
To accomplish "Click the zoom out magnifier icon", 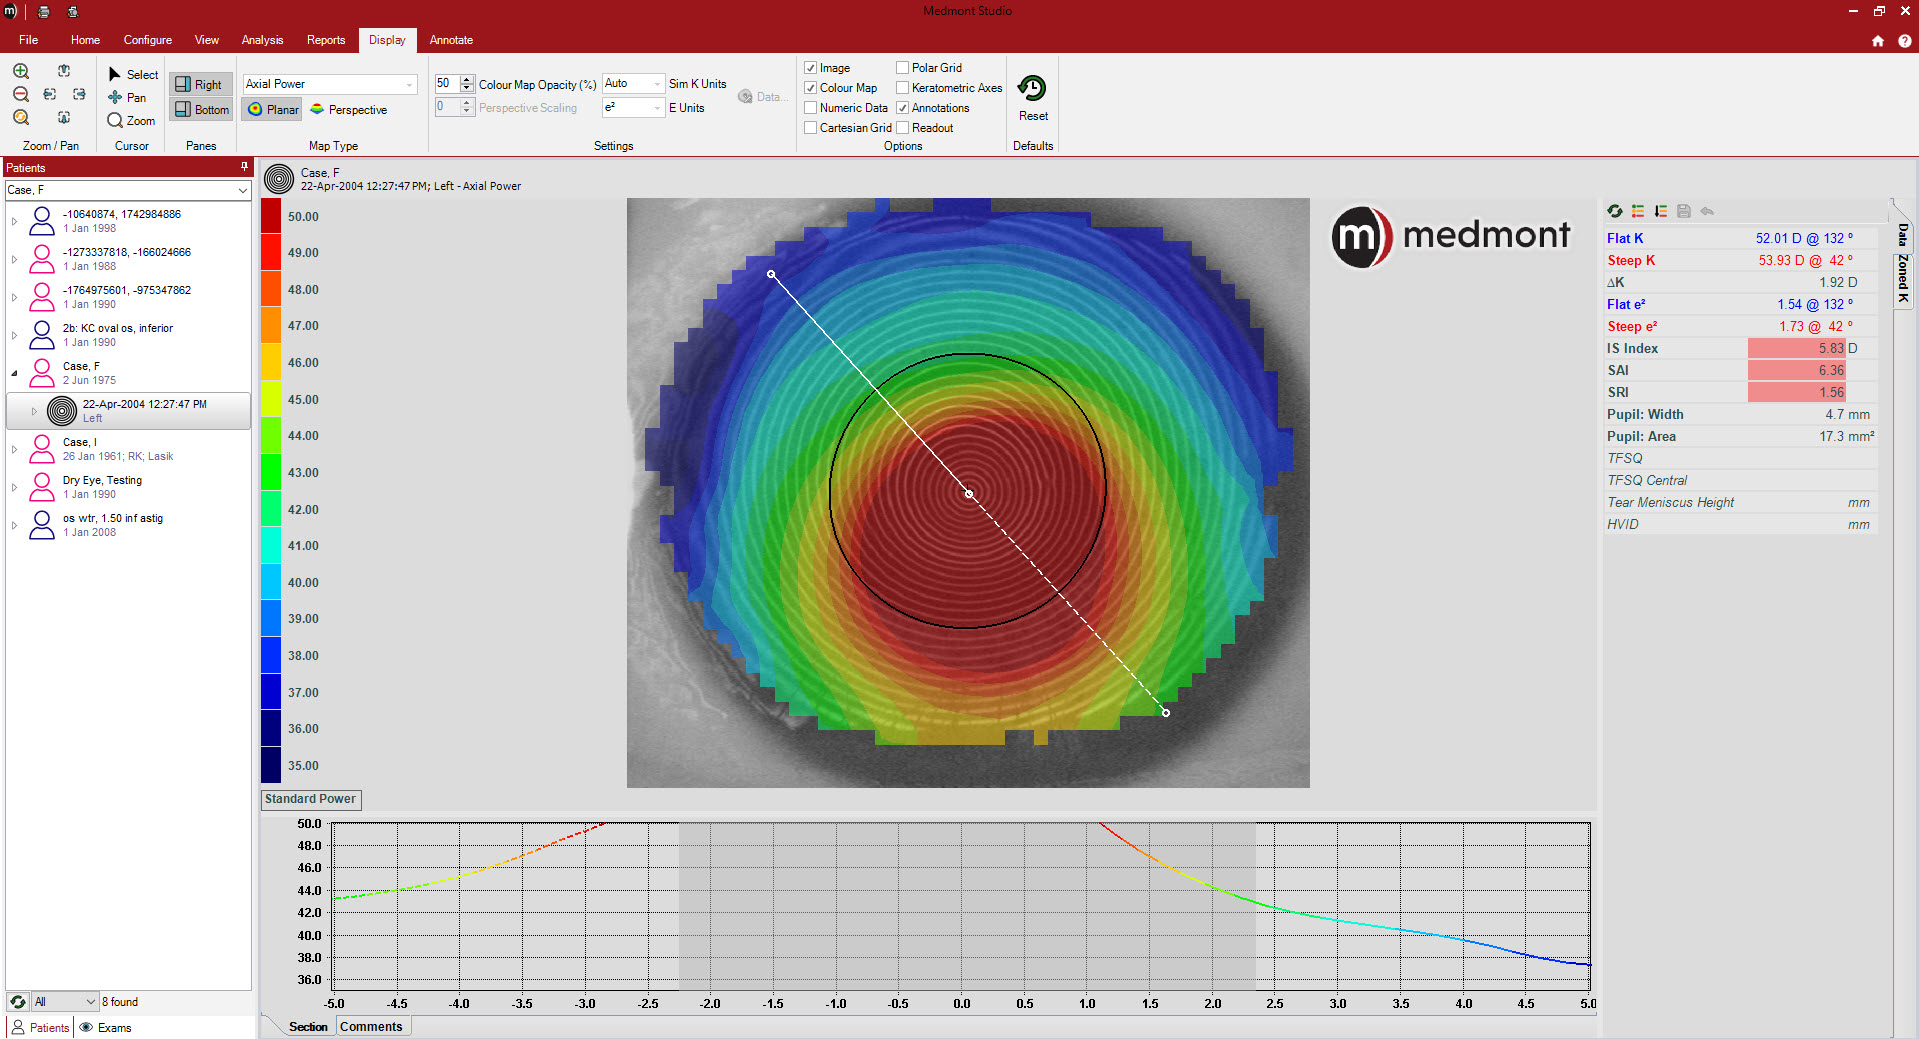I will [x=21, y=95].
